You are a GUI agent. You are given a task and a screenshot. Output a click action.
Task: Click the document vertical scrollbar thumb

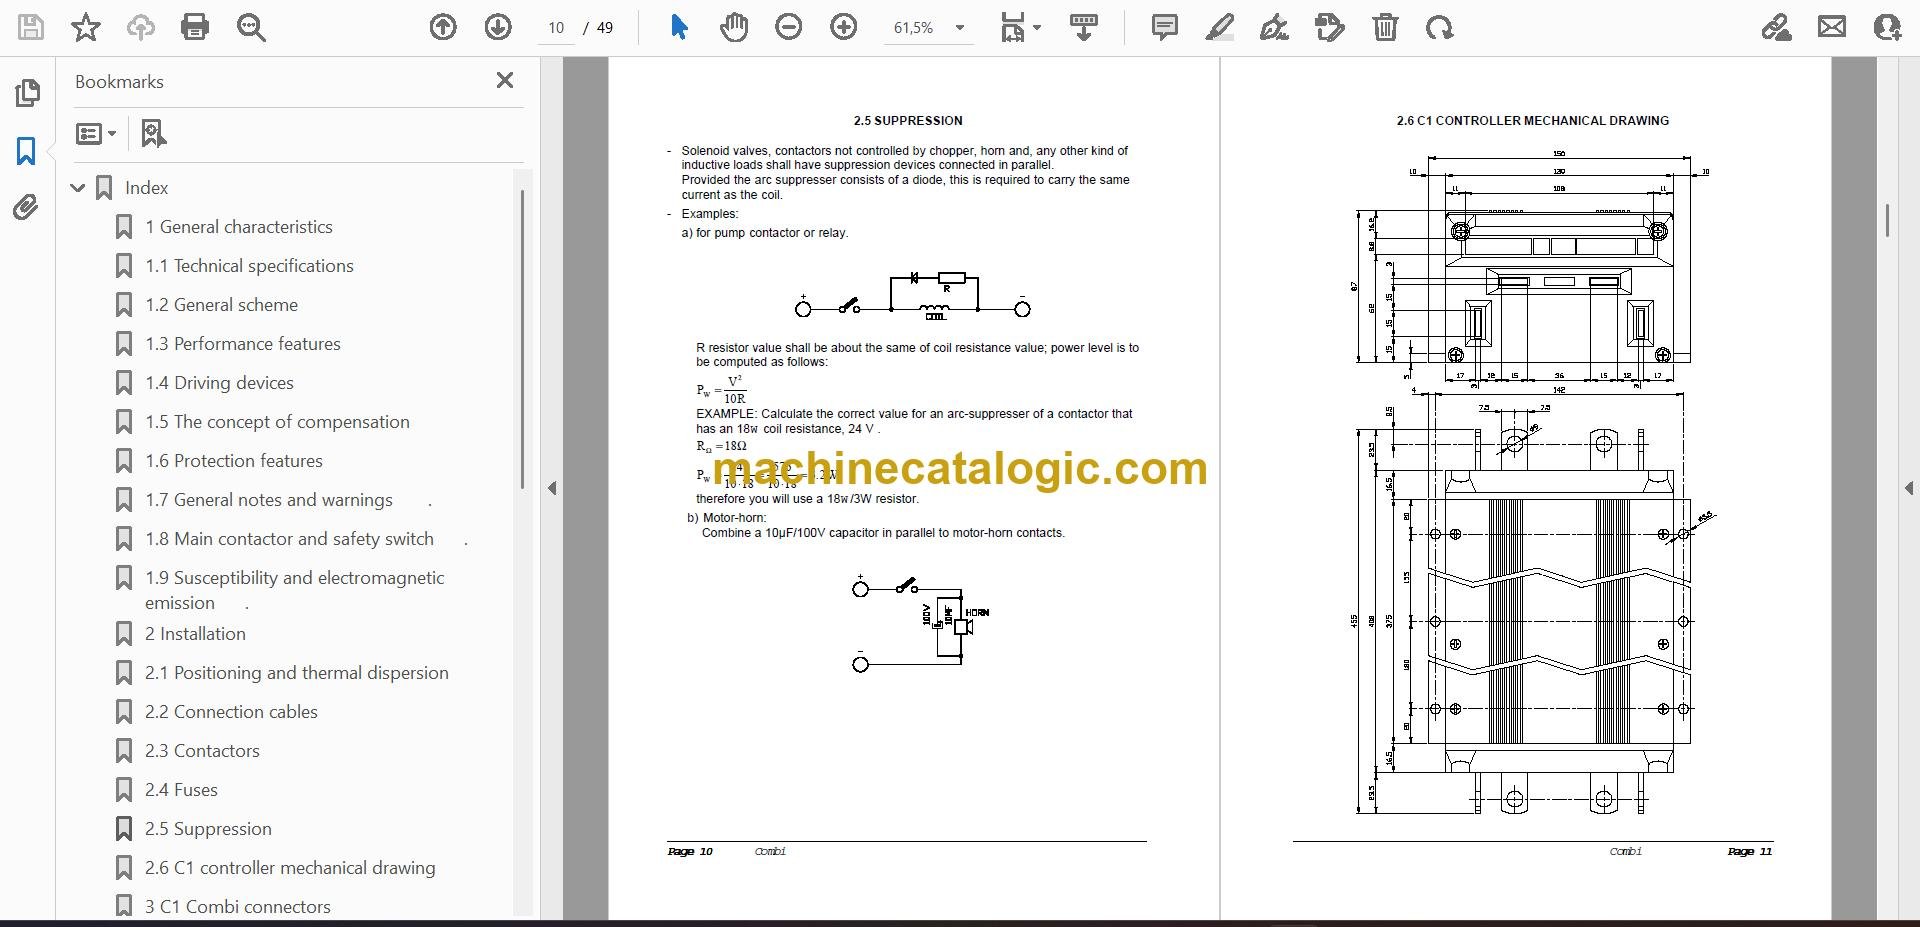1887,220
